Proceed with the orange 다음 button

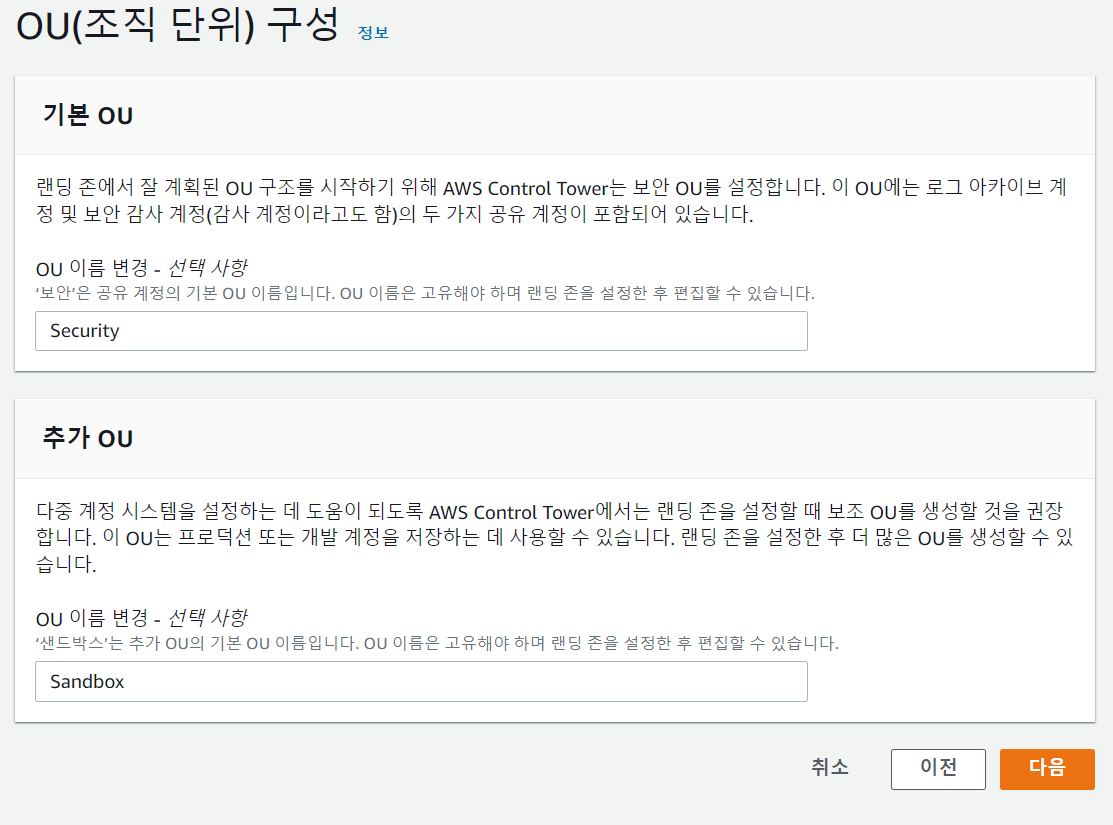1047,768
